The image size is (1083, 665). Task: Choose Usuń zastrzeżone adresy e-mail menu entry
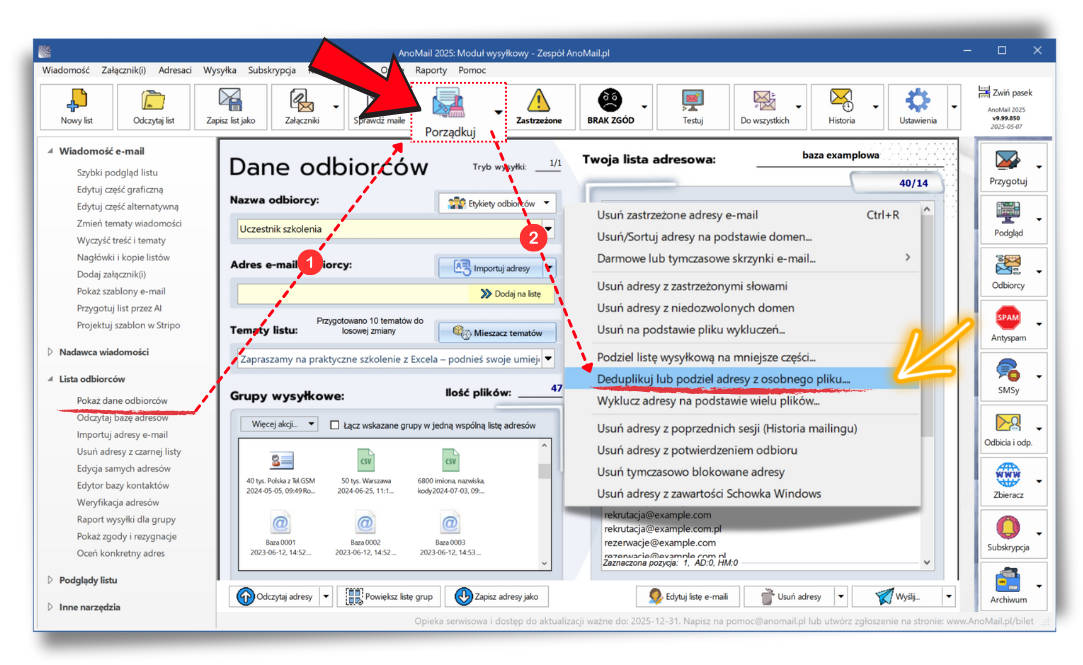[743, 215]
